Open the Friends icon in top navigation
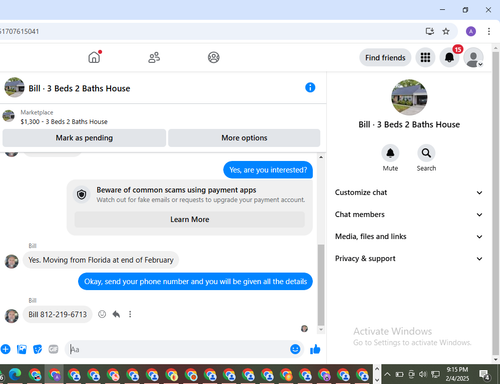 coord(154,57)
